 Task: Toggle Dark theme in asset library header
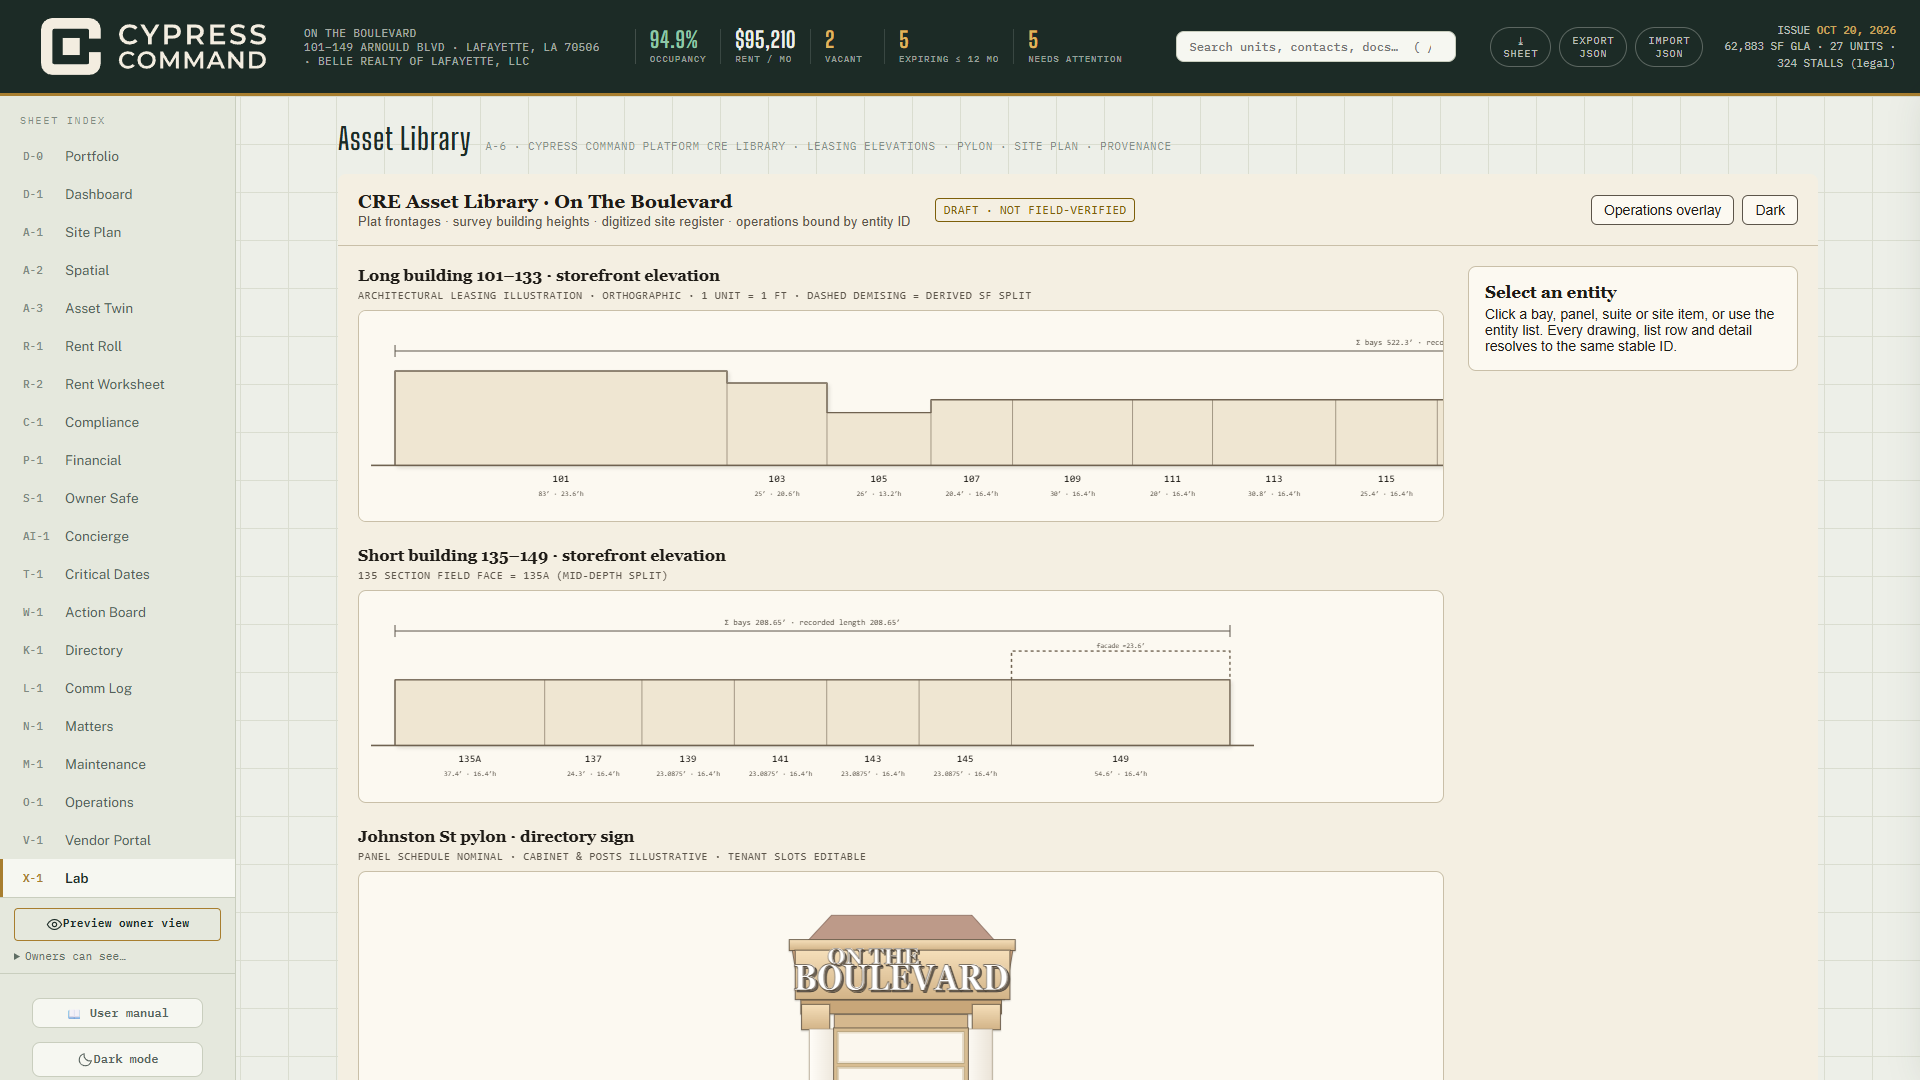(x=1769, y=210)
